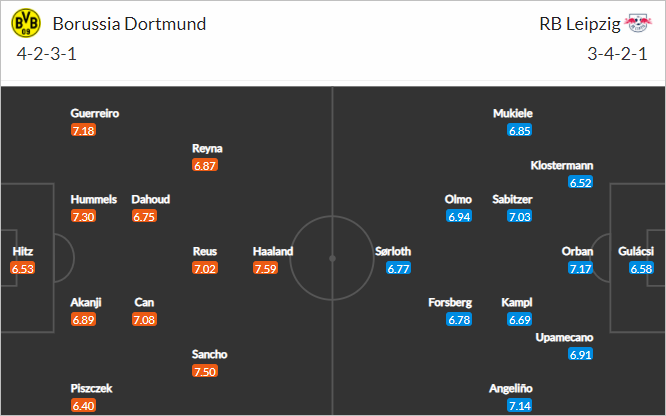Select Sancho's 7.50 rating badge
Viewport: 666px width, 416px height.
click(x=205, y=371)
